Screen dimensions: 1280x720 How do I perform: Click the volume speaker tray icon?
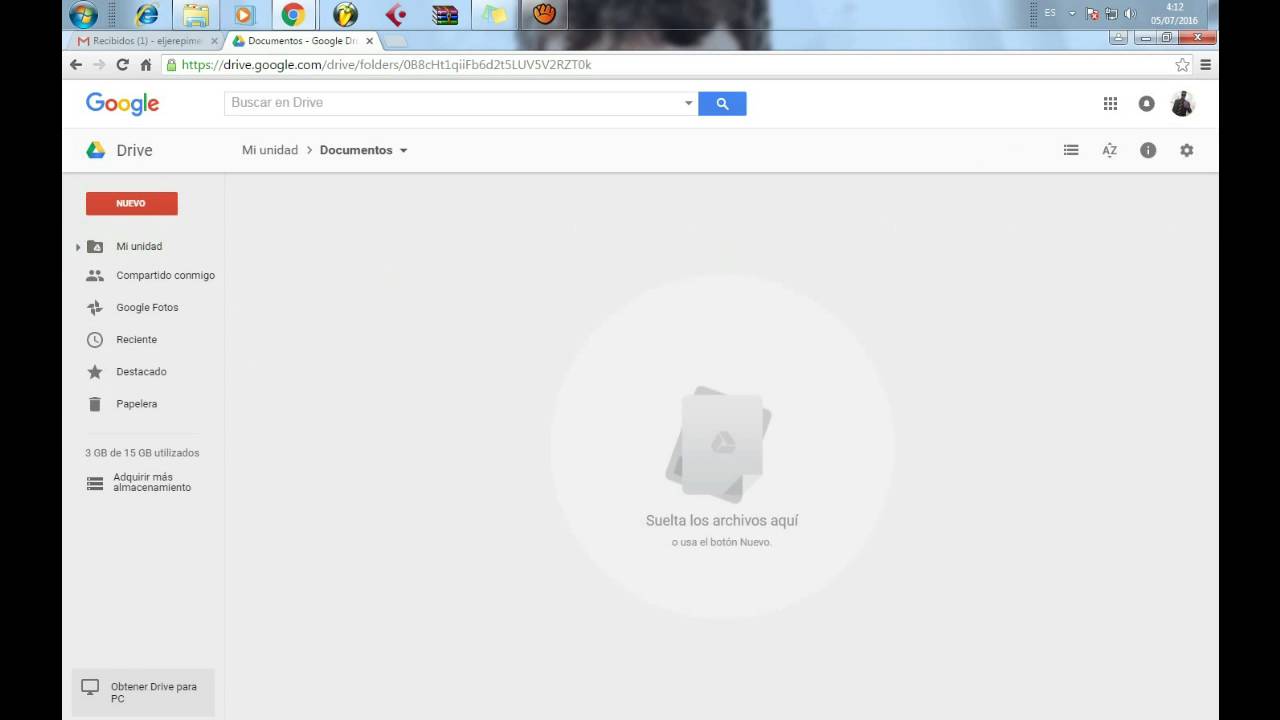(1130, 14)
